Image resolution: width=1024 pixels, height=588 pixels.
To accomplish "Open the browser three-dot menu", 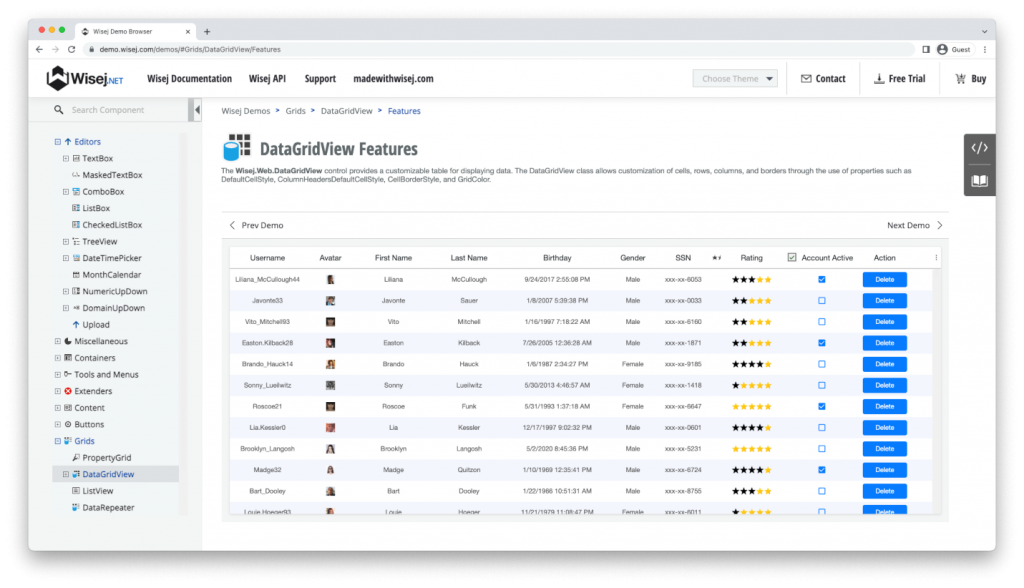I will pos(985,50).
